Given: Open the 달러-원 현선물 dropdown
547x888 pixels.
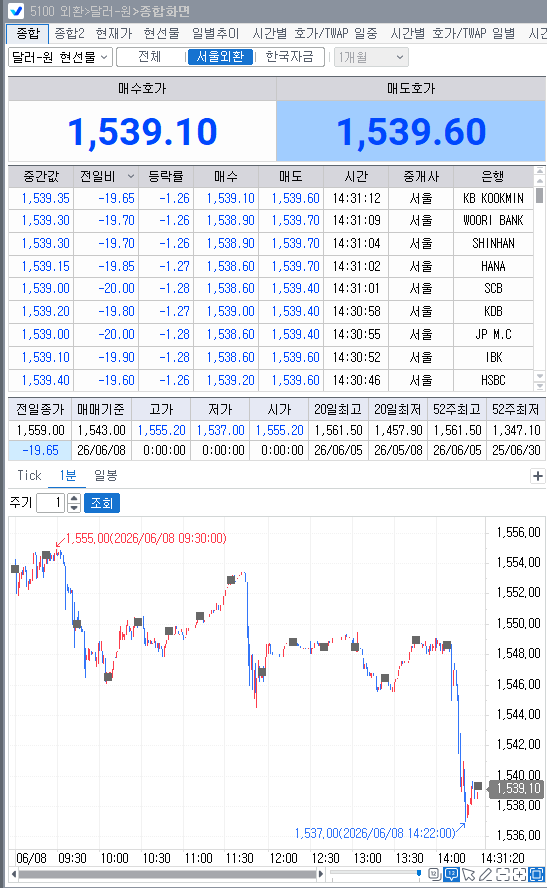Looking at the screenshot, I should click(x=60, y=57).
